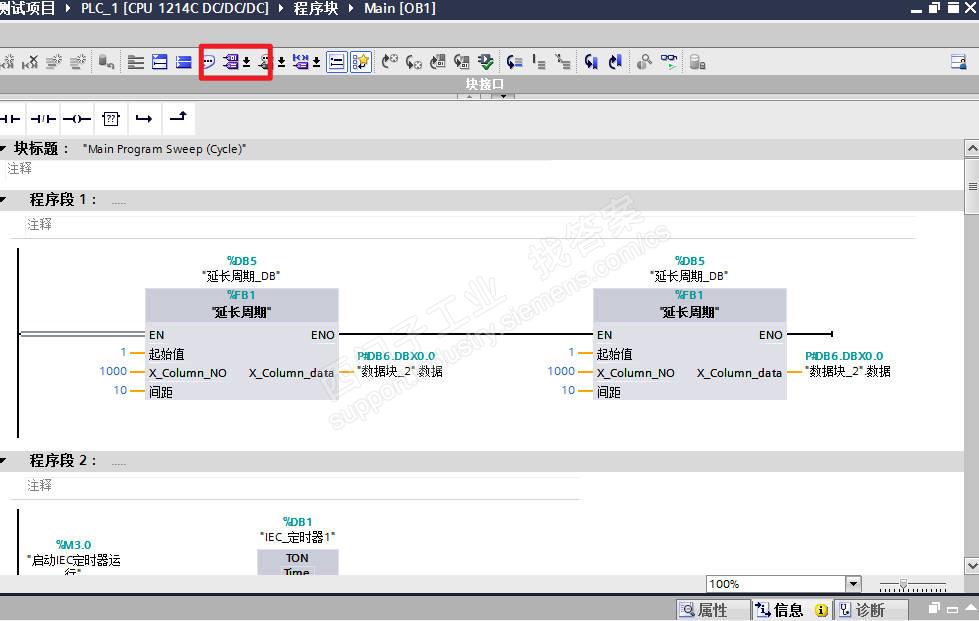Open dropdown next to contact-with-tags icon

click(x=317, y=62)
